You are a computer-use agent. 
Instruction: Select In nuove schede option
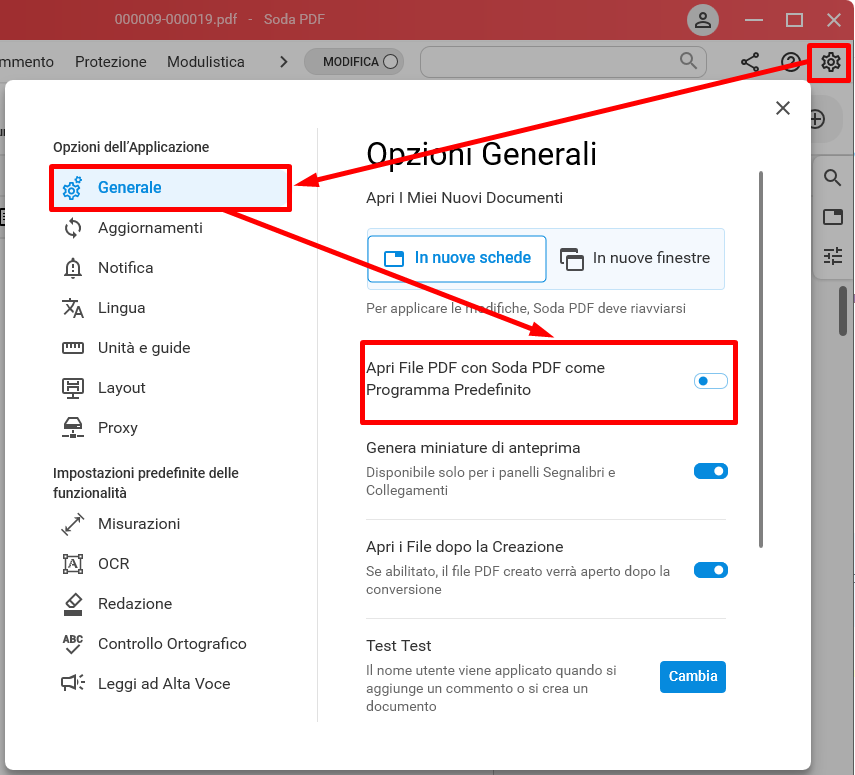(457, 259)
